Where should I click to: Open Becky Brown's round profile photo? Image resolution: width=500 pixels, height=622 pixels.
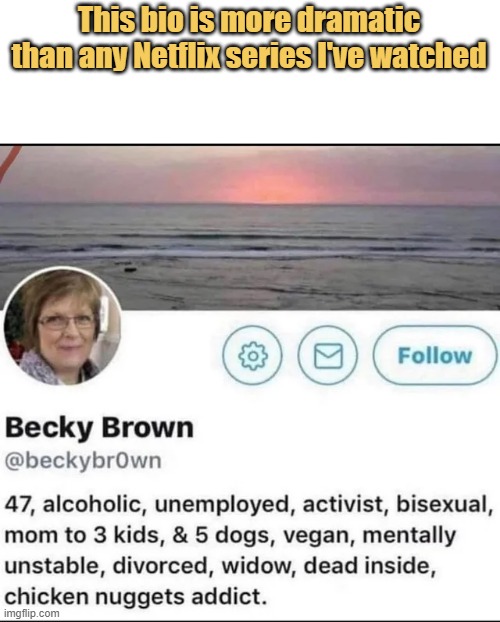coord(62,326)
